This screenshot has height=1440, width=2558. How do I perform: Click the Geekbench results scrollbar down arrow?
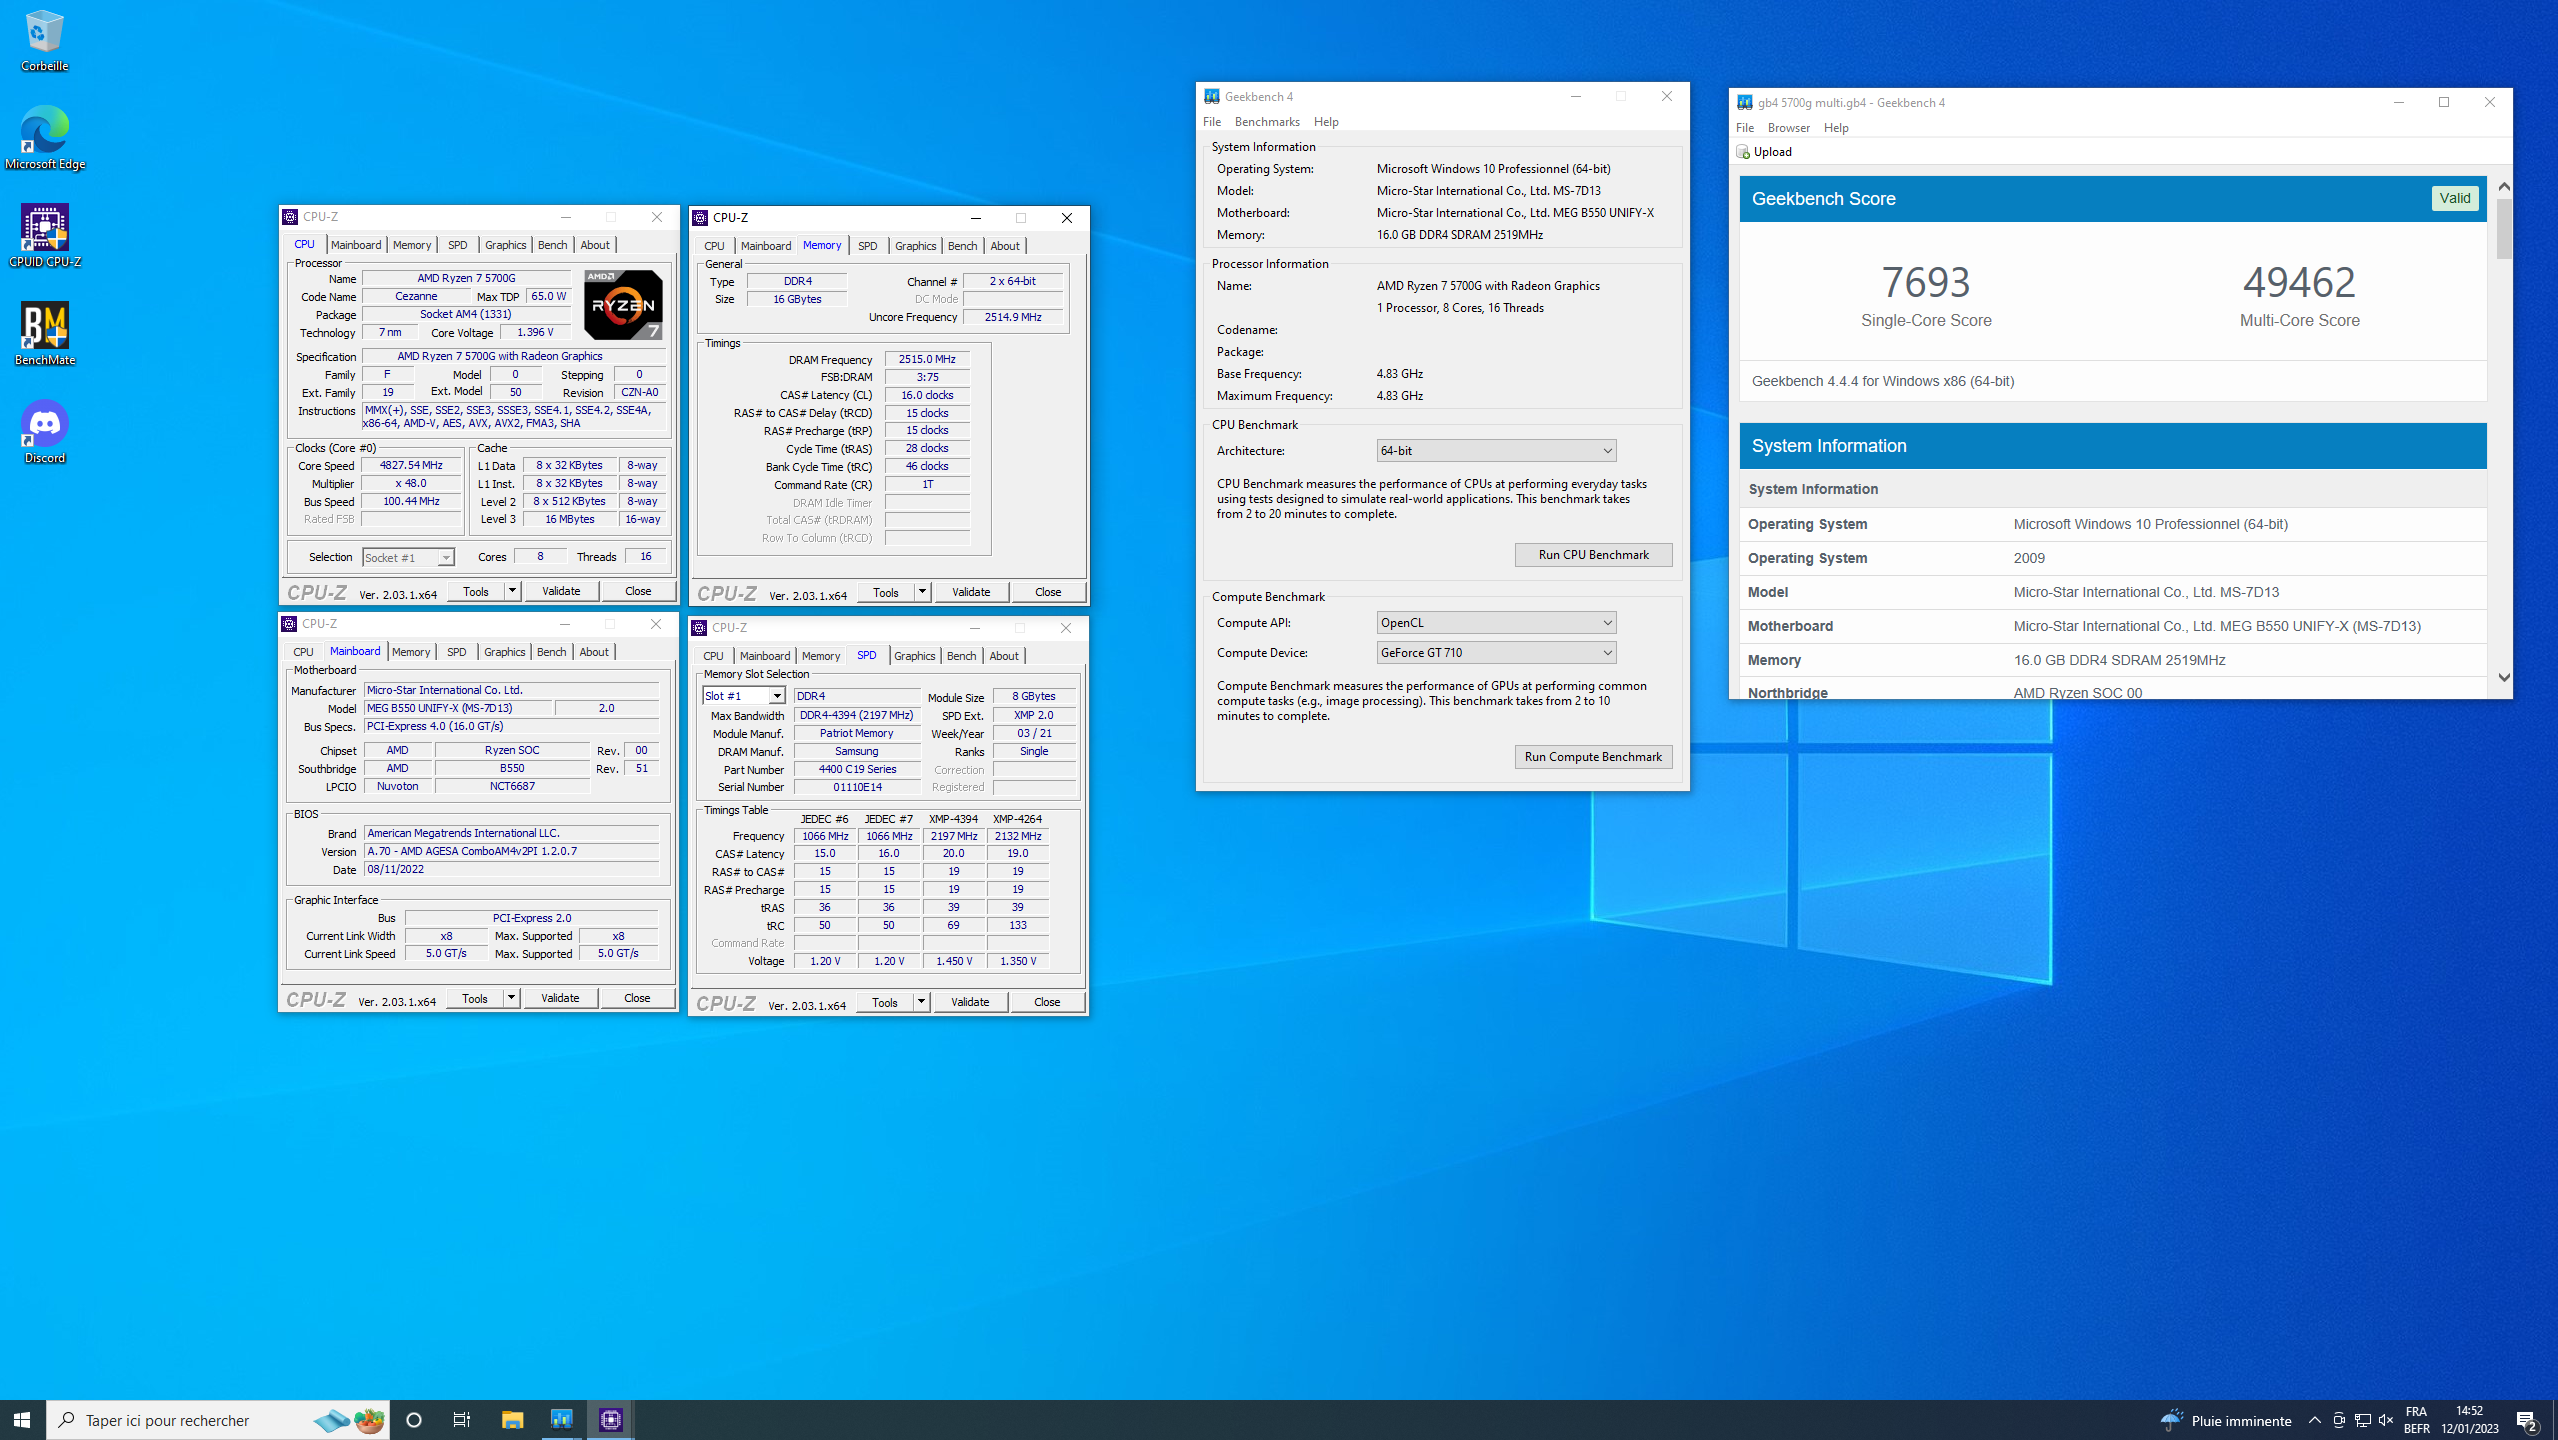pyautogui.click(x=2504, y=677)
